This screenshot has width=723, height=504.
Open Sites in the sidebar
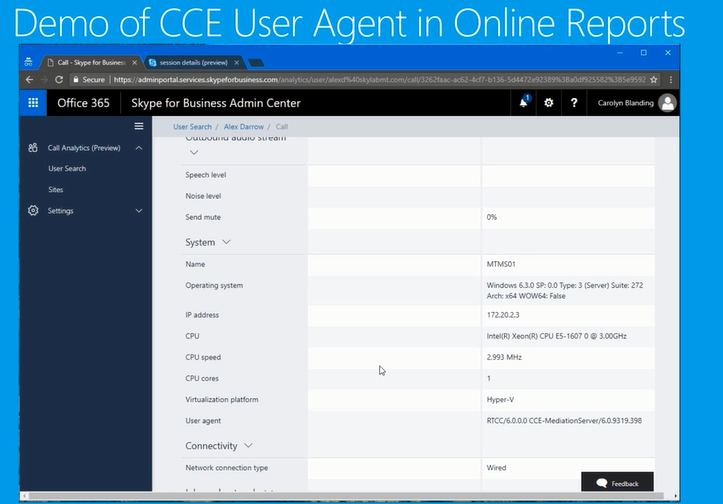(x=56, y=189)
